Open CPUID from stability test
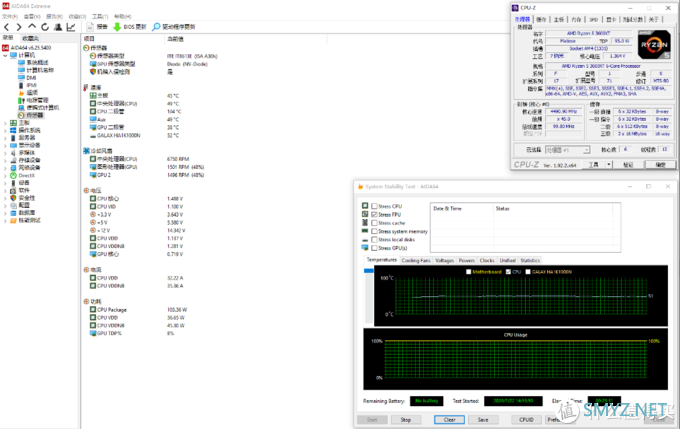The height and width of the screenshot is (429, 680). (x=526, y=419)
